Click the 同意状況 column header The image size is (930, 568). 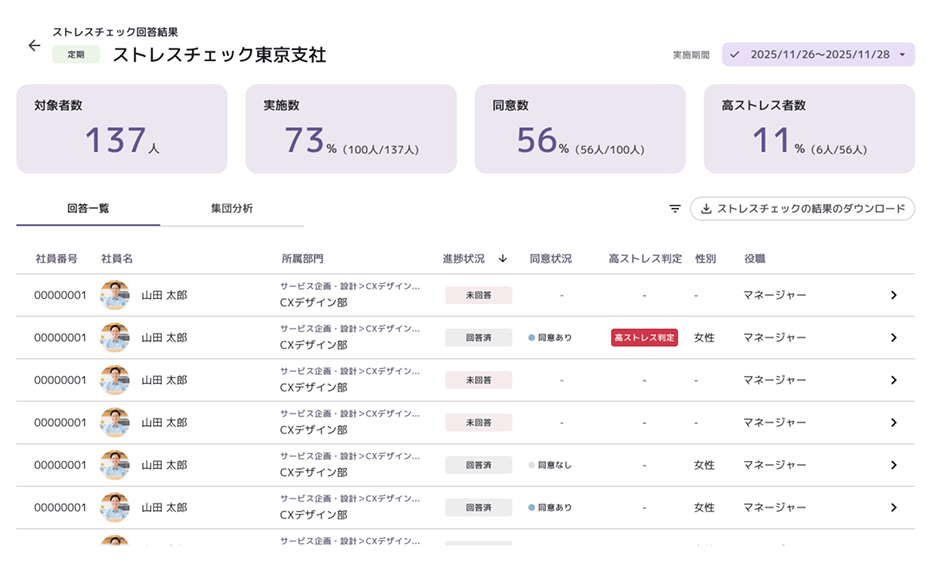point(550,259)
